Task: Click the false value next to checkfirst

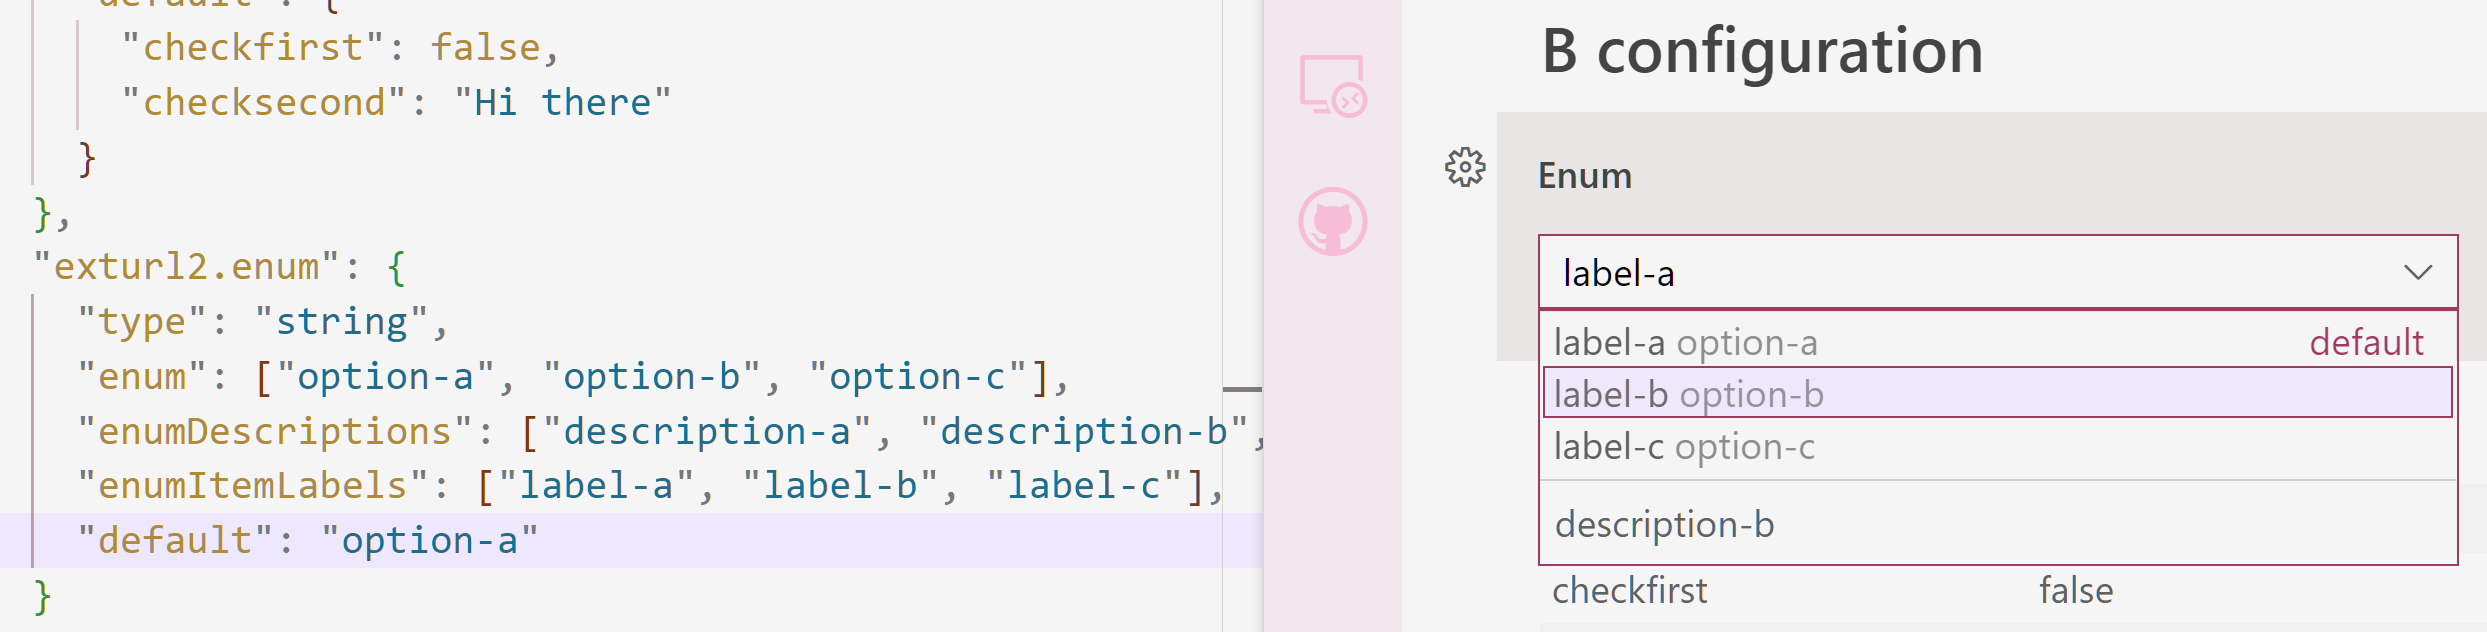Action: pos(2076,591)
